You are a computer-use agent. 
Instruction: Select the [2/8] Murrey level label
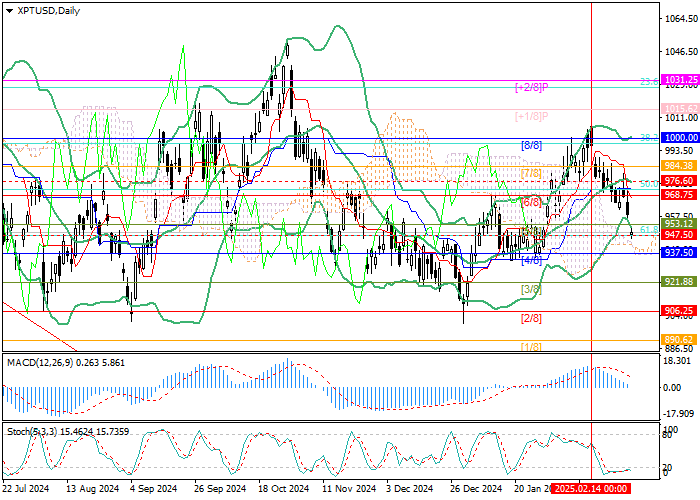(x=532, y=318)
